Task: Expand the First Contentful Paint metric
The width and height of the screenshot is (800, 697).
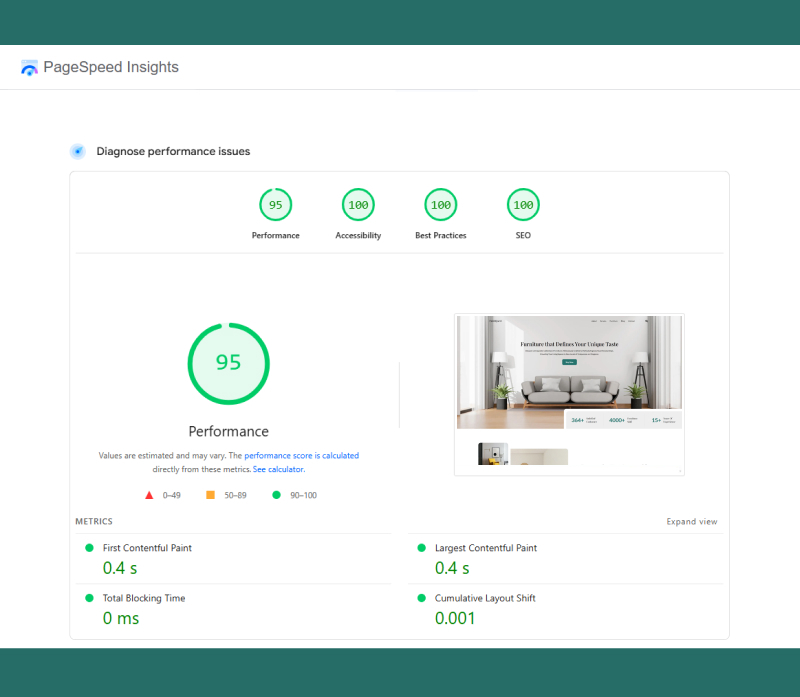Action: [x=147, y=548]
